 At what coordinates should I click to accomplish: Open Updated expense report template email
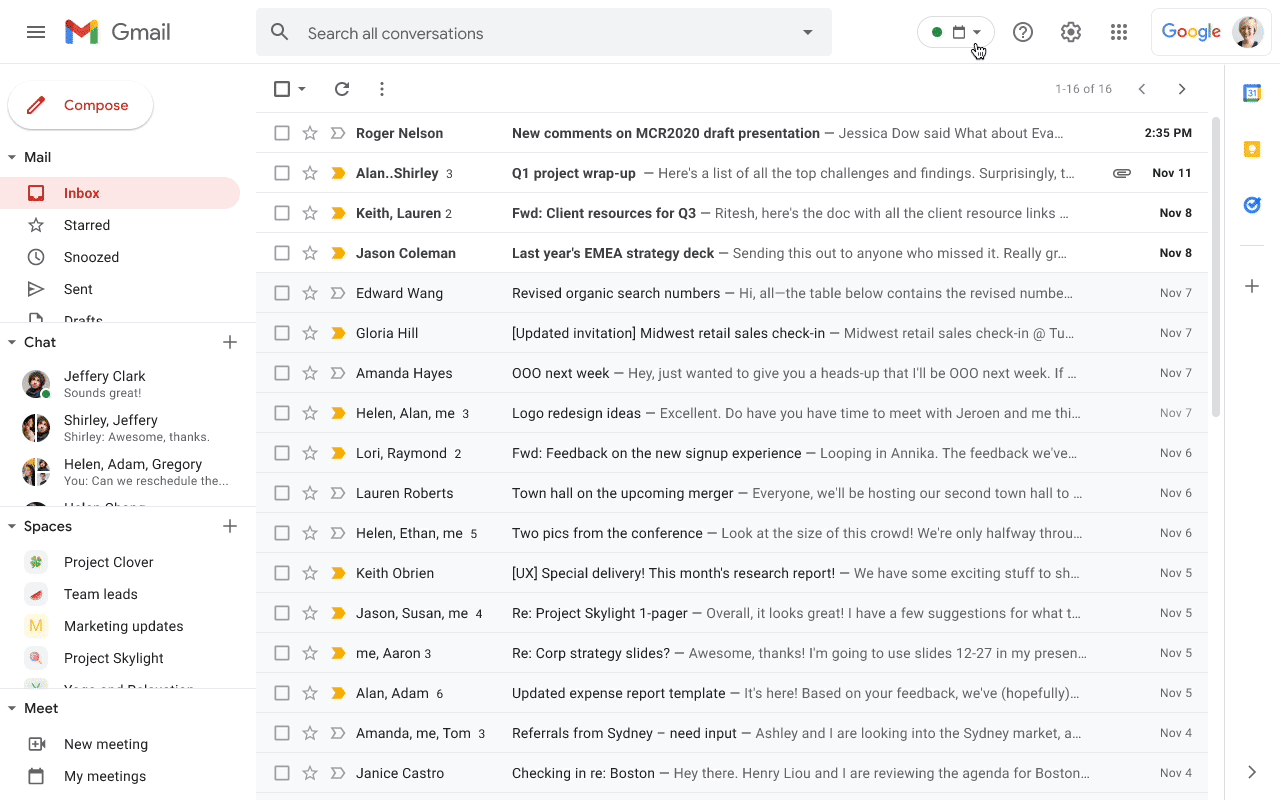pos(732,693)
